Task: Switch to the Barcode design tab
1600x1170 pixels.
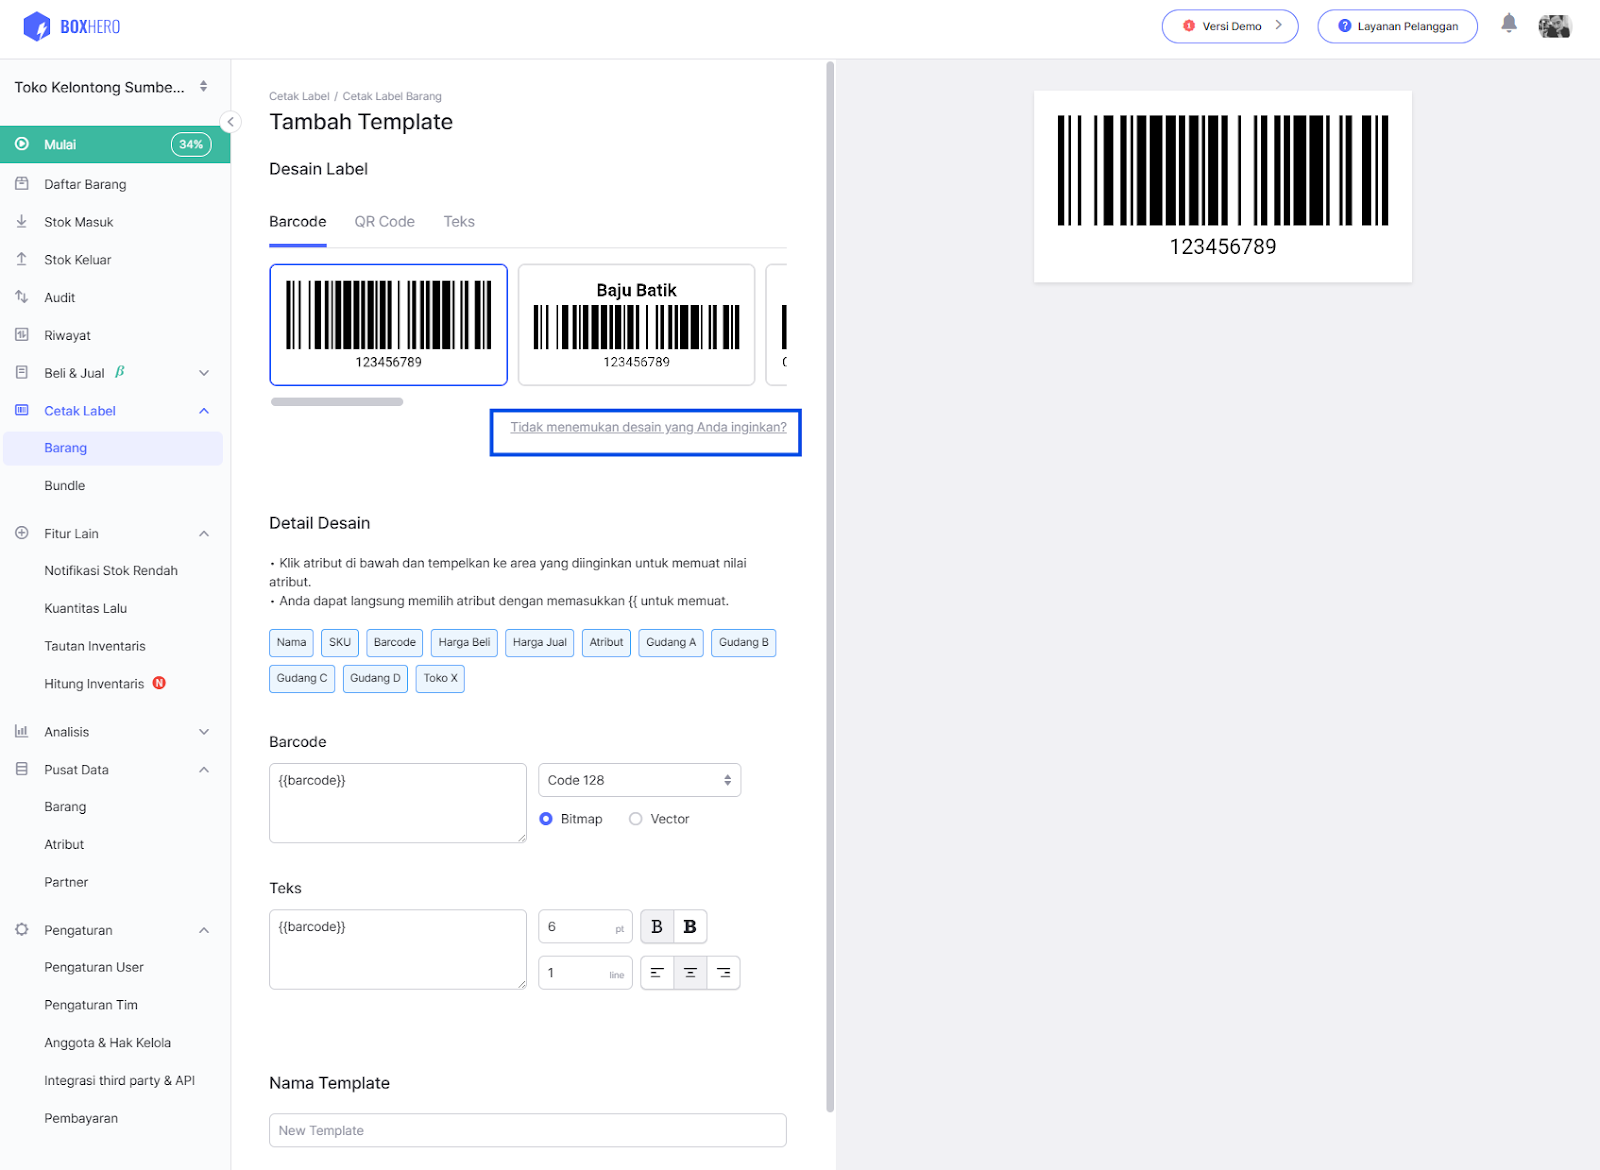Action: pyautogui.click(x=298, y=222)
